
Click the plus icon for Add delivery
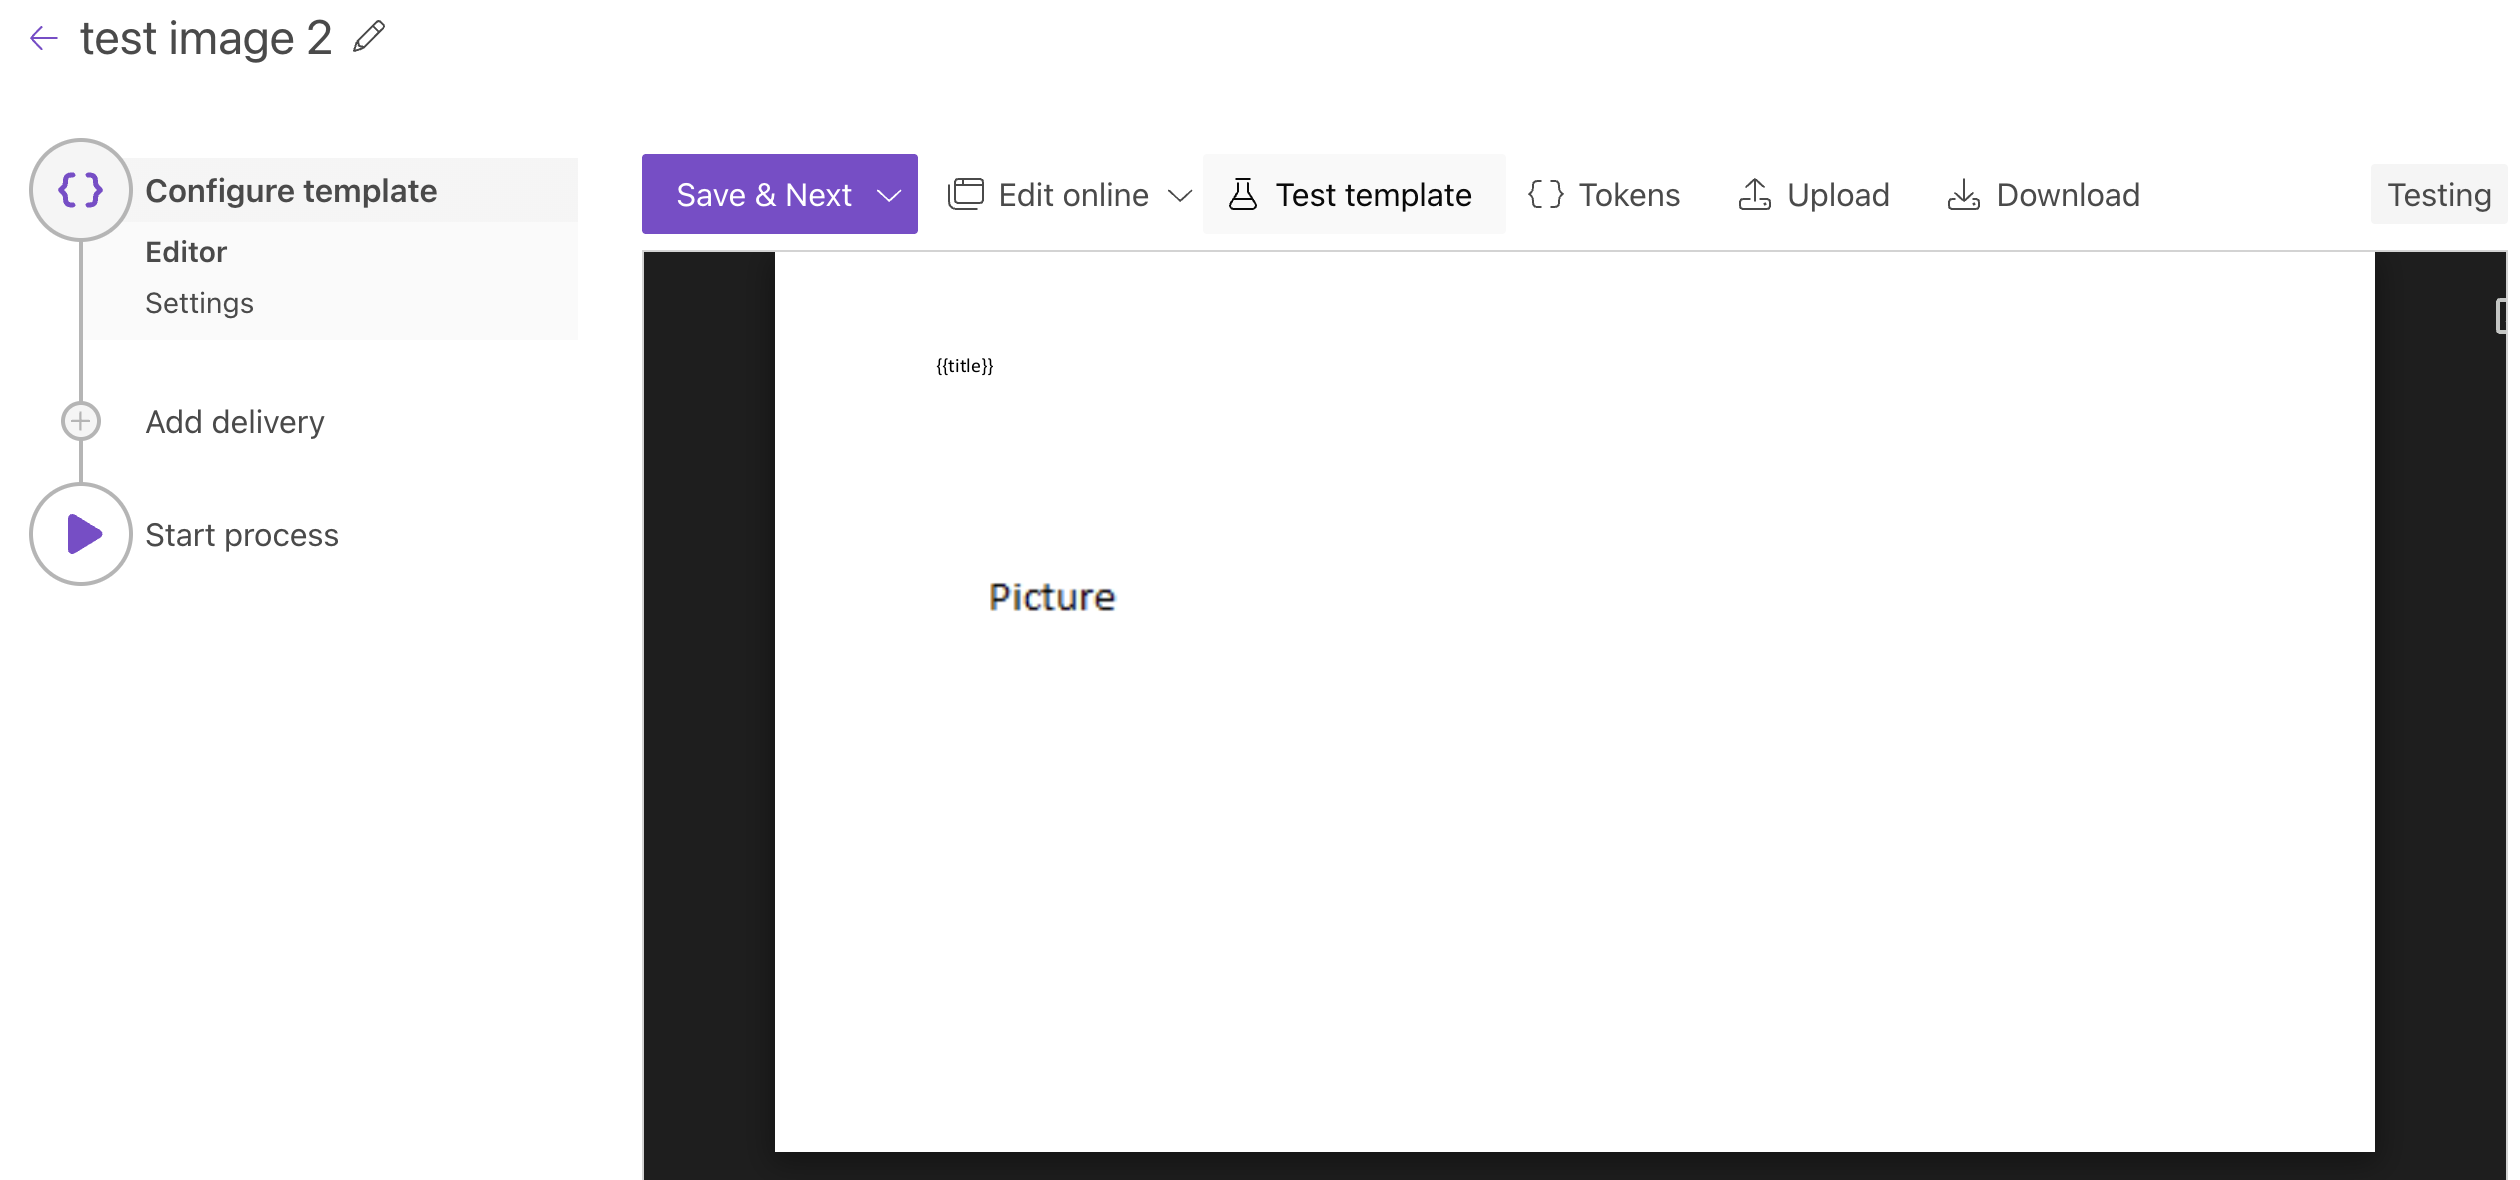click(x=81, y=421)
